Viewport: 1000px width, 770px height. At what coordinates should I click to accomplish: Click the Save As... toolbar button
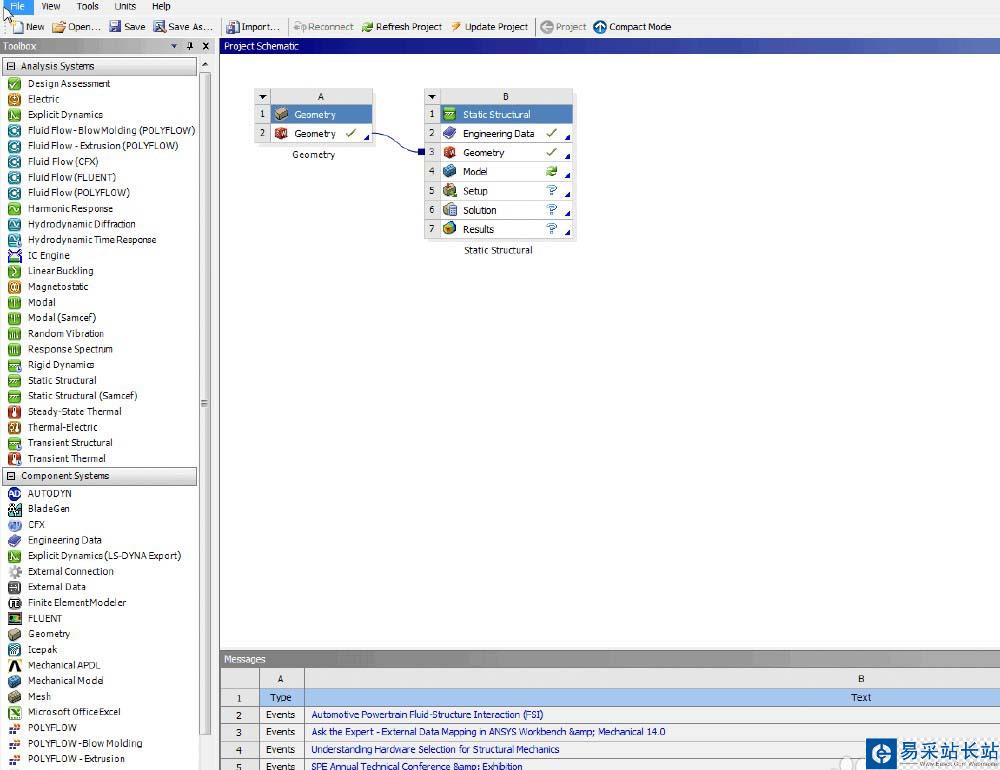click(184, 27)
